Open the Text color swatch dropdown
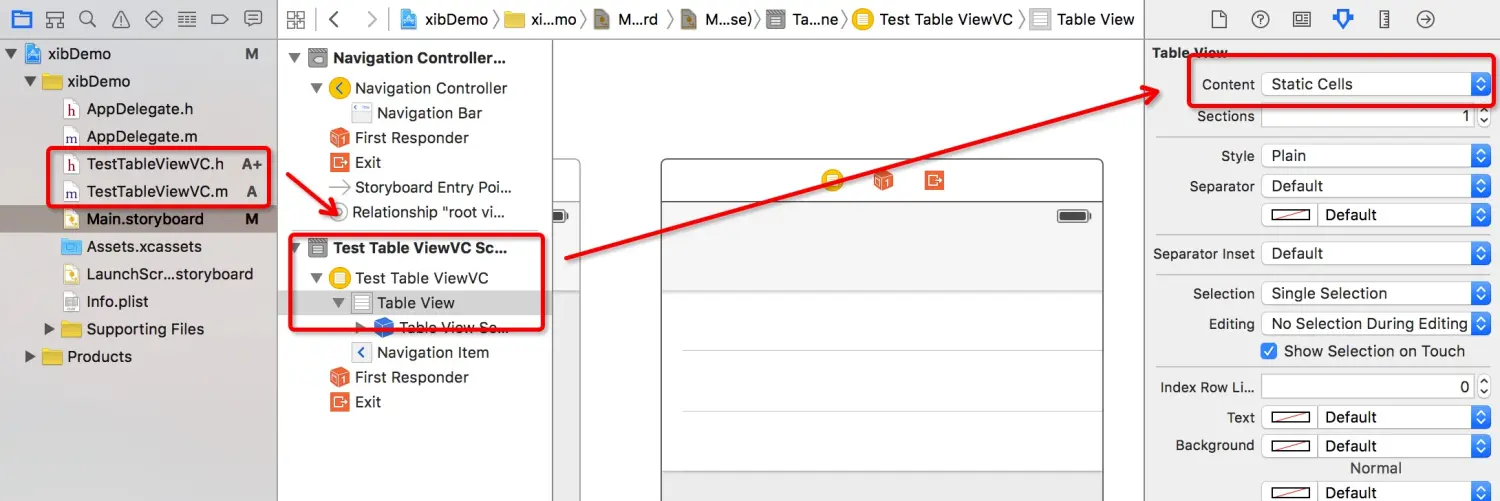 click(1376, 417)
